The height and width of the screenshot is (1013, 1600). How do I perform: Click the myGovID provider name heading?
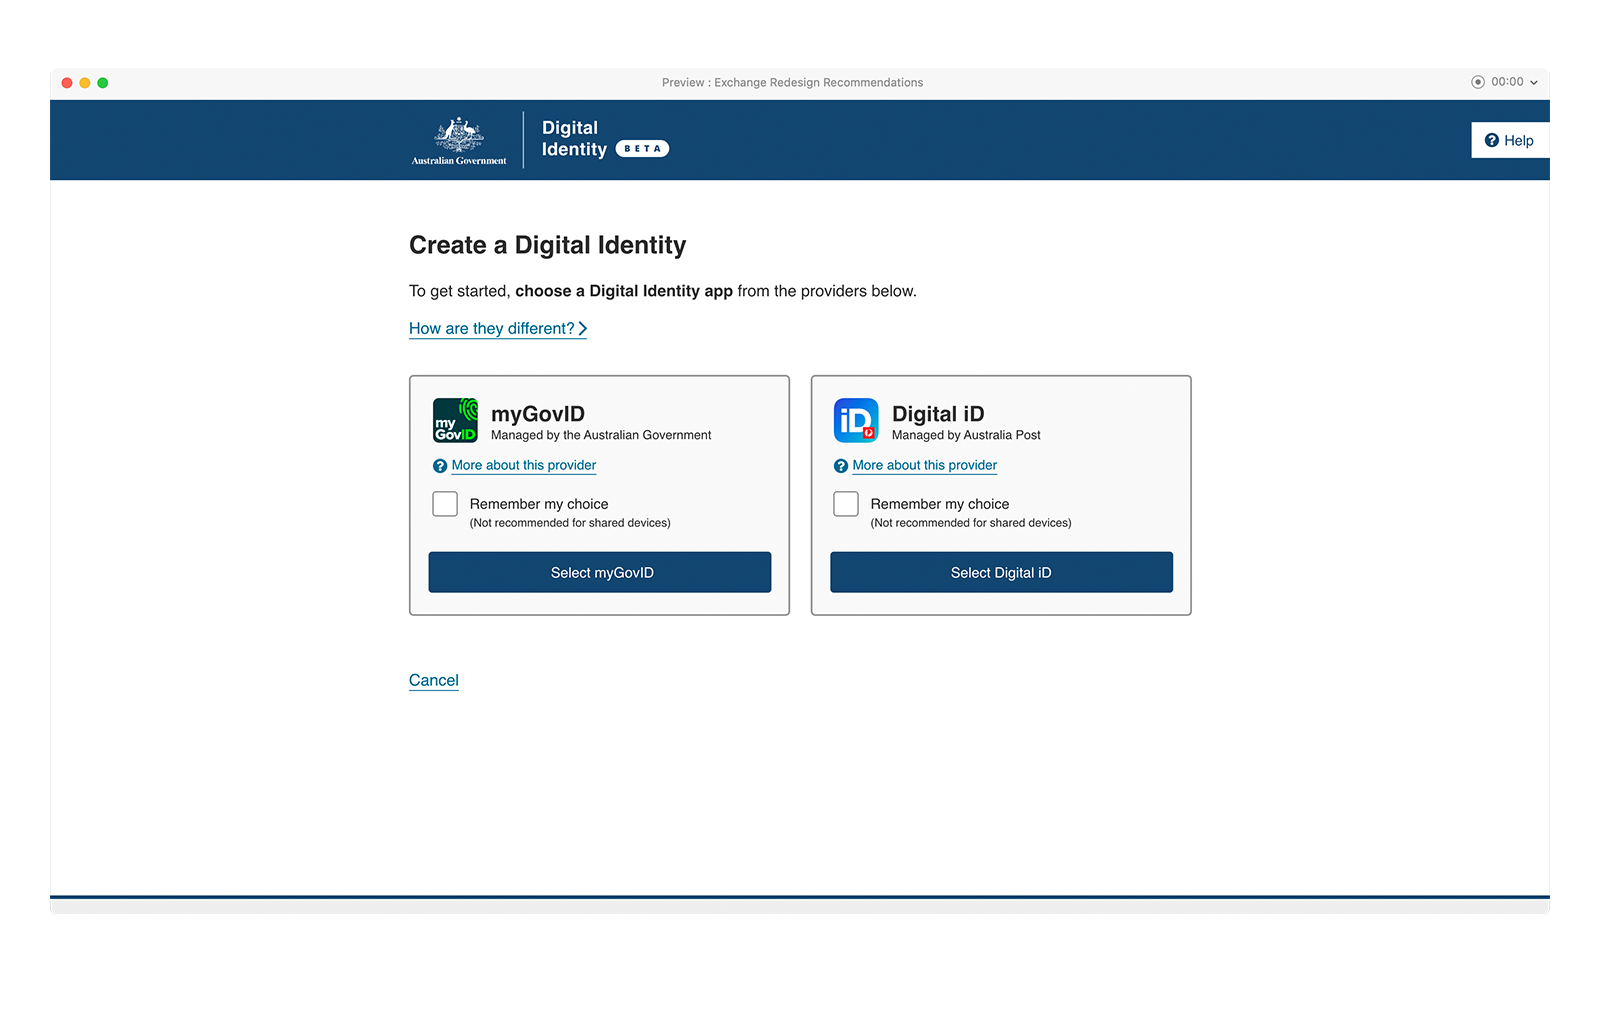click(538, 414)
